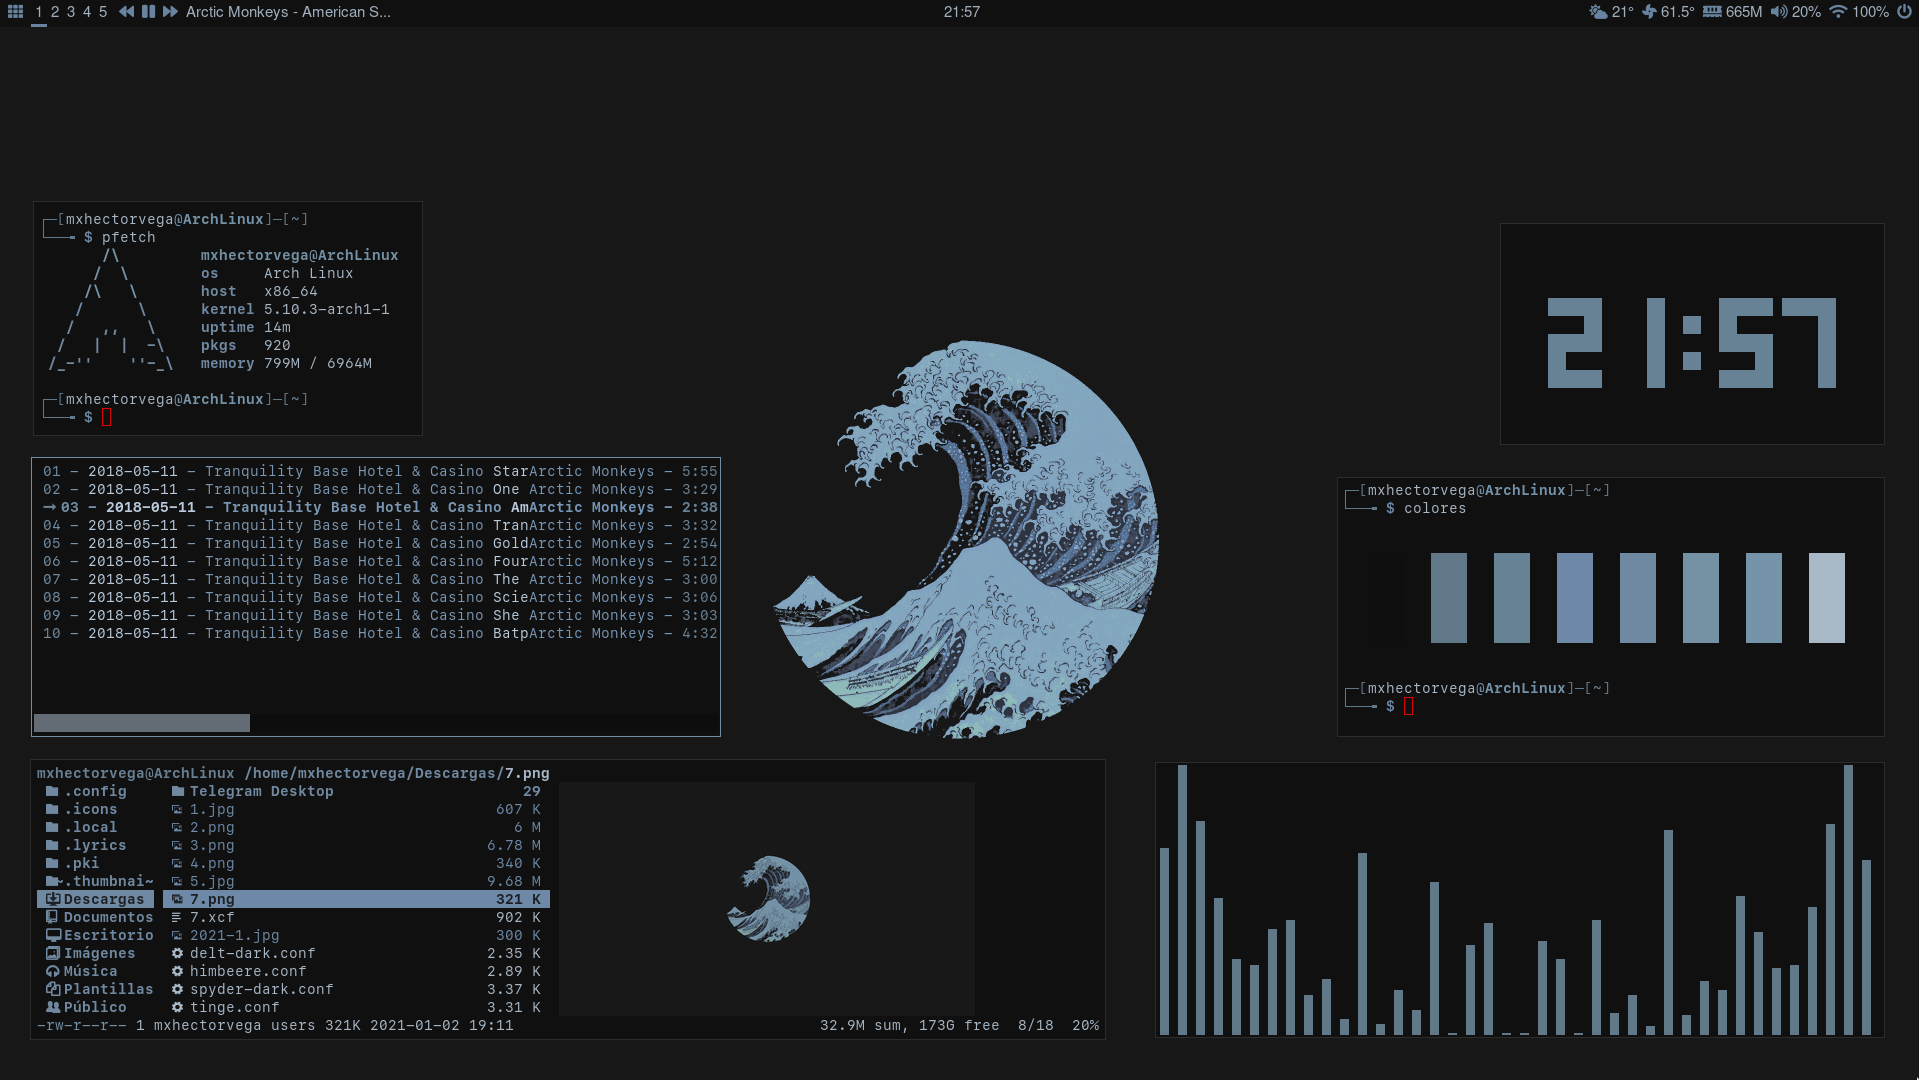Click the song progress bar in player
This screenshot has width=1919, height=1080.
[x=376, y=723]
